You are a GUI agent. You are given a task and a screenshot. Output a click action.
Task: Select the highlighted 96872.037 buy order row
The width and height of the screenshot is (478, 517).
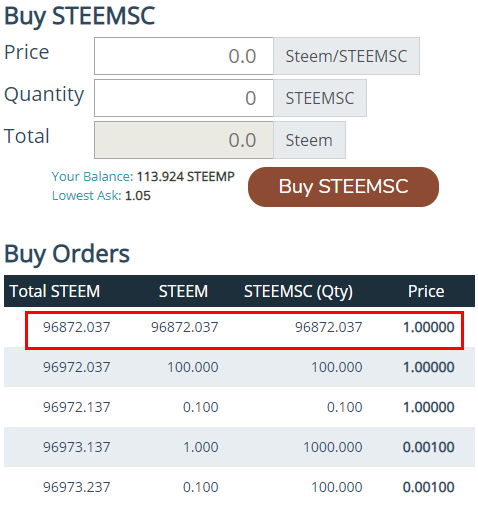tap(244, 331)
